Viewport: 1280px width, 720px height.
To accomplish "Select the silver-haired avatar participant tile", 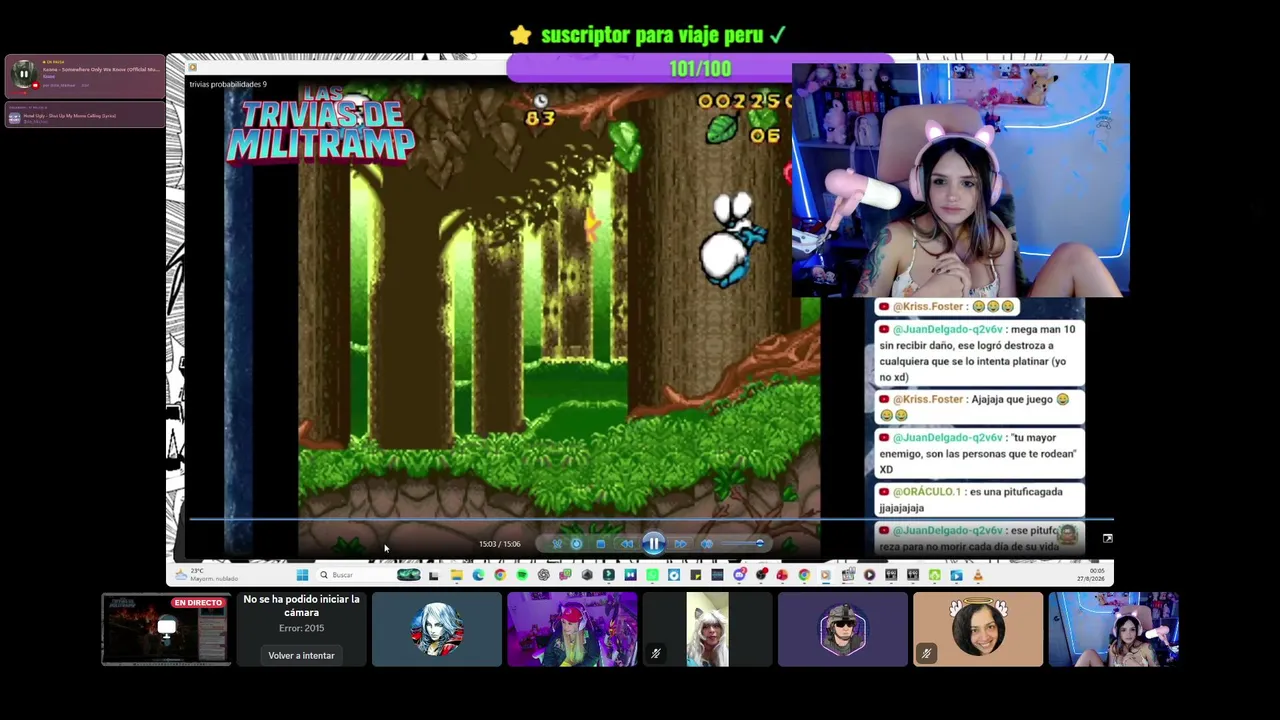I will [x=437, y=629].
